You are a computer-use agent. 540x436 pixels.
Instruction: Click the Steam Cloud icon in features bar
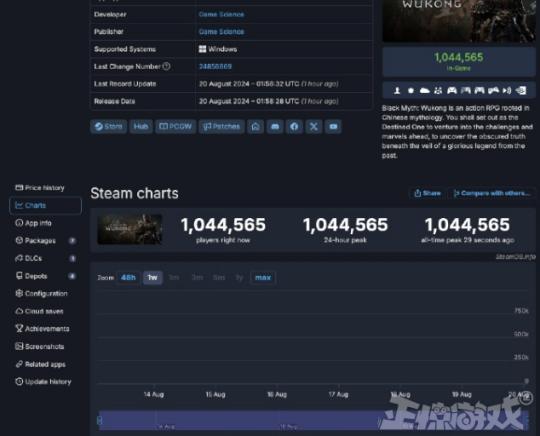(x=425, y=90)
